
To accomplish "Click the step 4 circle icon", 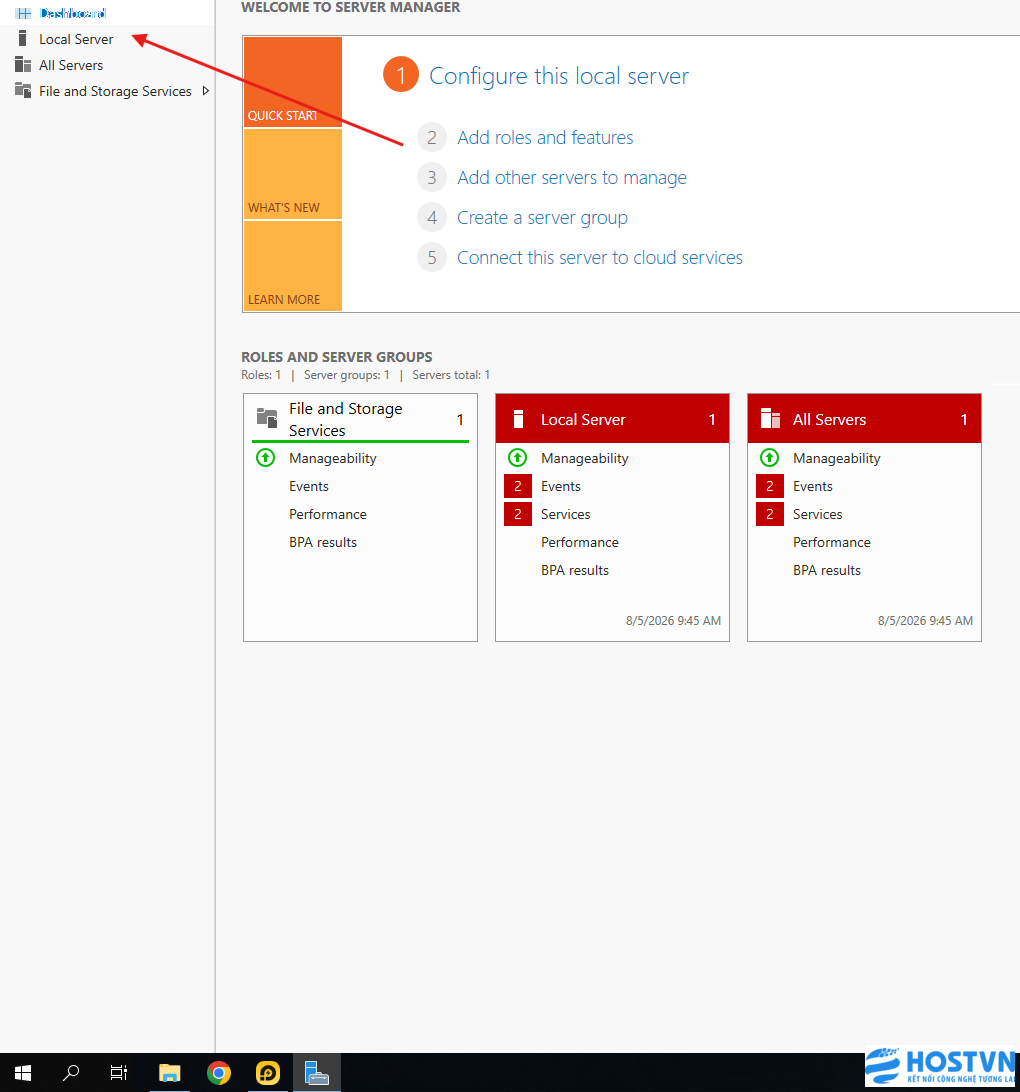I will [432, 218].
